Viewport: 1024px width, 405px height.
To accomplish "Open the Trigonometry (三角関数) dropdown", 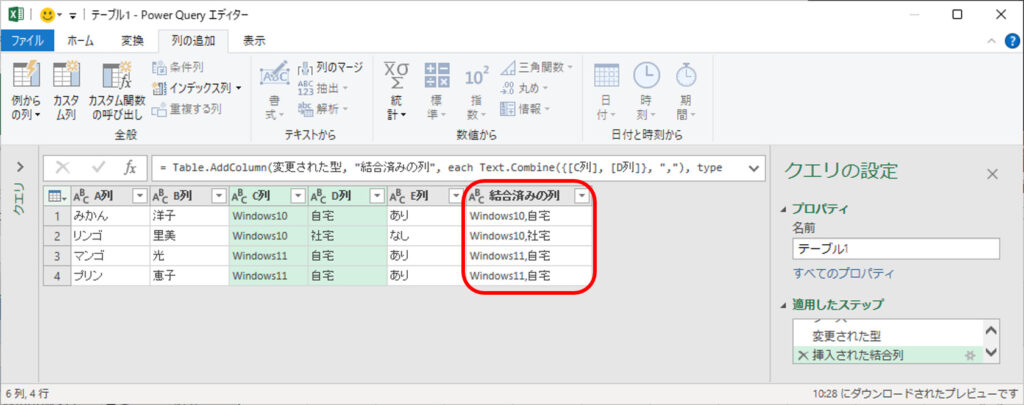I will point(536,67).
